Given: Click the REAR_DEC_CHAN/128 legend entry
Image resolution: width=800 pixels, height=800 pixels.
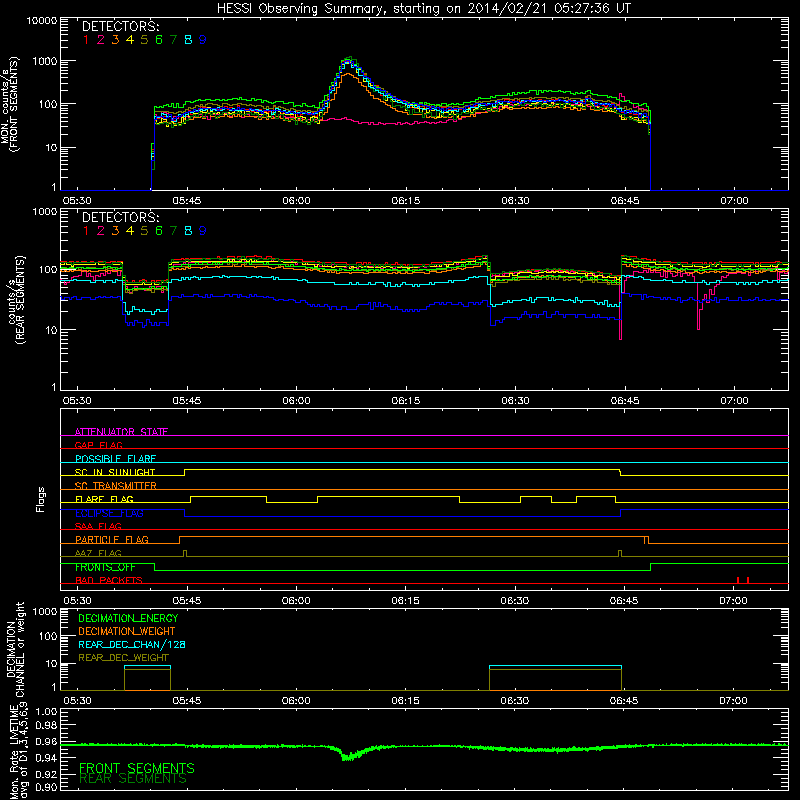Looking at the screenshot, I should point(132,644).
